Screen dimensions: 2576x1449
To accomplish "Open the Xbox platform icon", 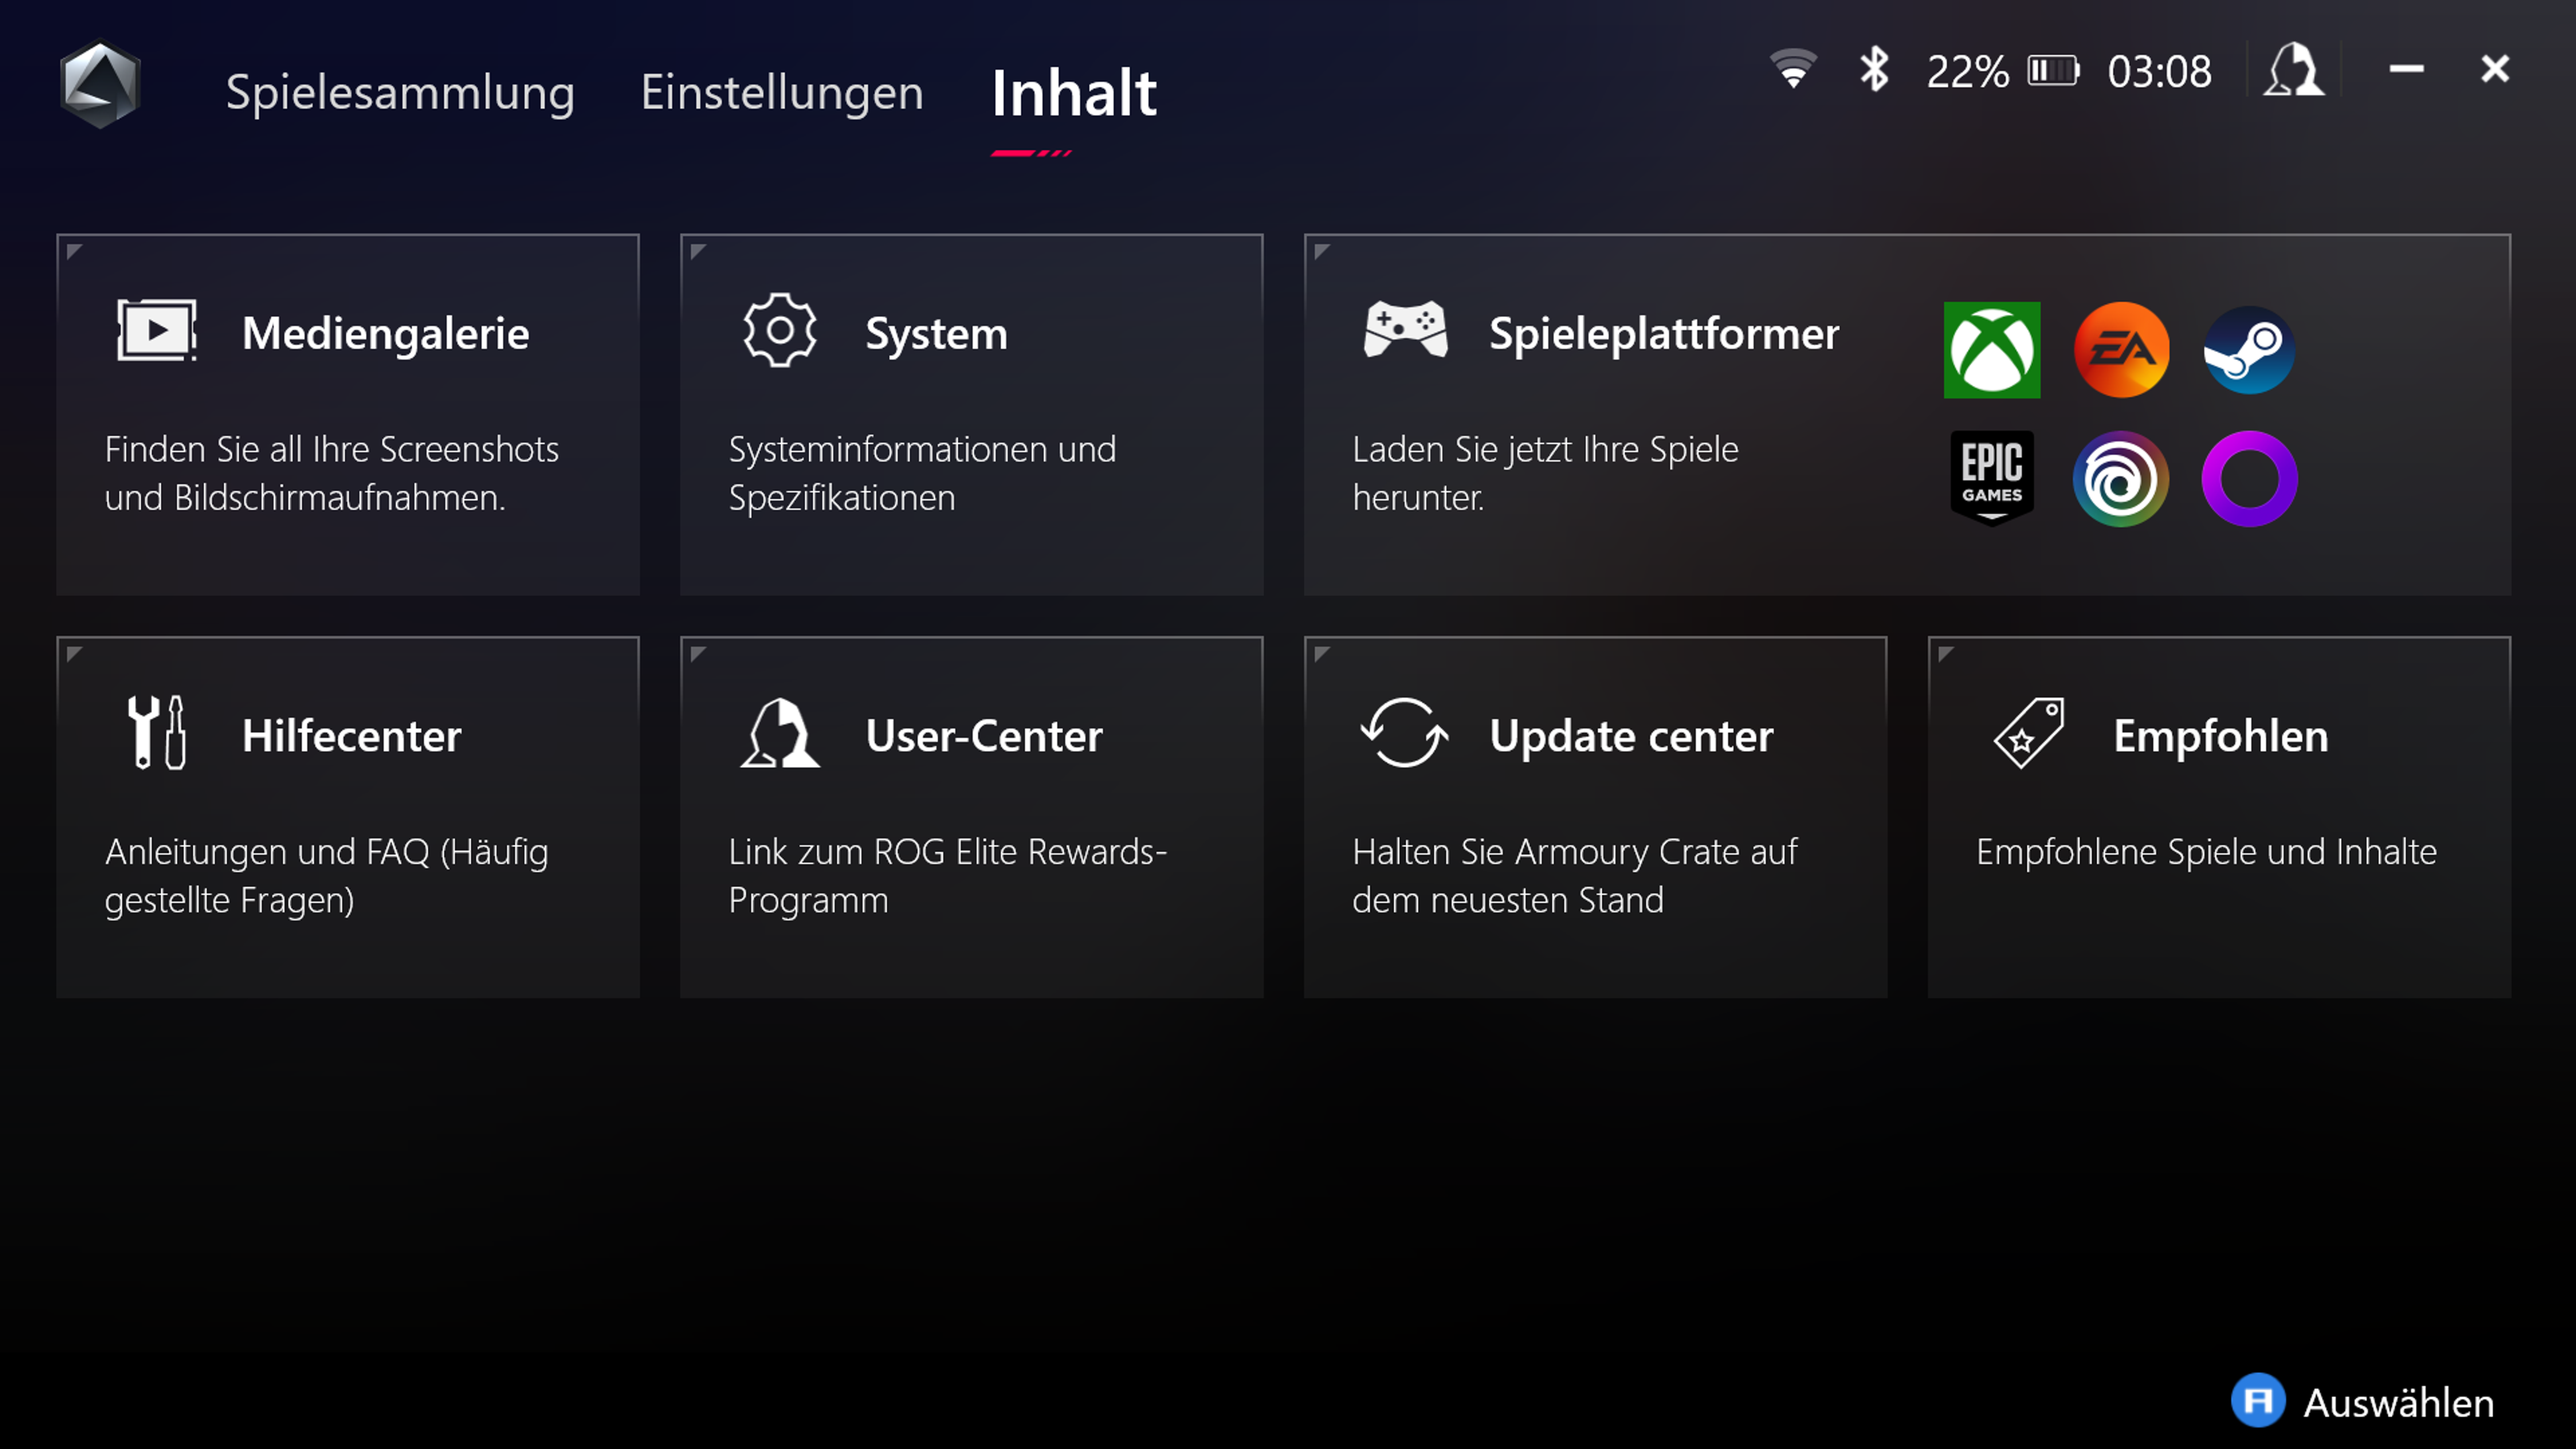I will [1991, 350].
